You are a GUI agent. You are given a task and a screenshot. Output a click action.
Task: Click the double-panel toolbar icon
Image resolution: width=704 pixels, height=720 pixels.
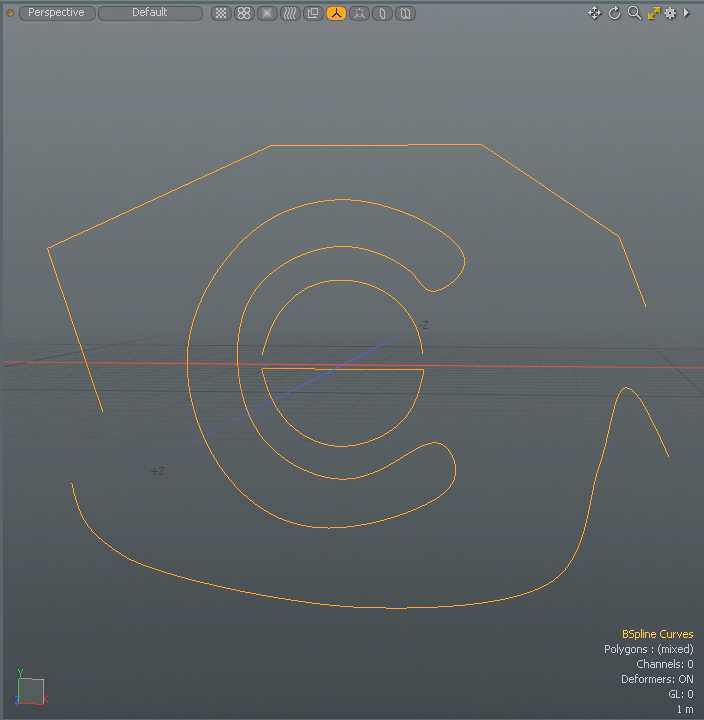click(x=405, y=13)
